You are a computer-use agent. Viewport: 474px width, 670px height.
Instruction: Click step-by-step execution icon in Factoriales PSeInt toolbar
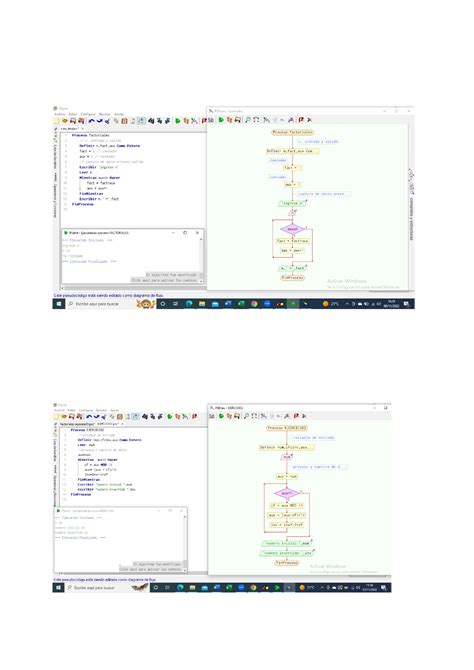(186, 121)
